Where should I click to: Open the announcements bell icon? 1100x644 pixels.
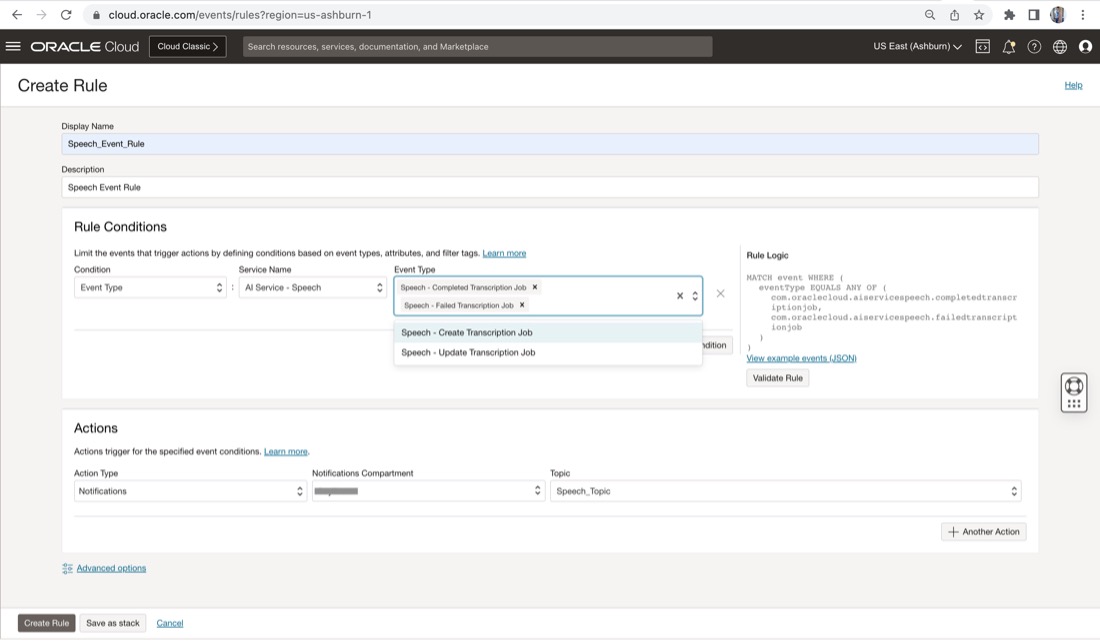(1008, 46)
